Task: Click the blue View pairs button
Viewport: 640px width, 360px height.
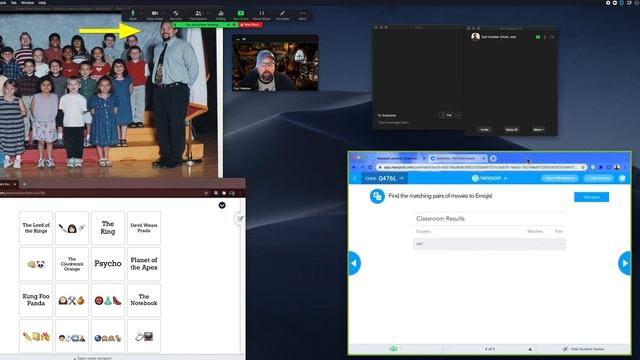Action: pyautogui.click(x=591, y=197)
